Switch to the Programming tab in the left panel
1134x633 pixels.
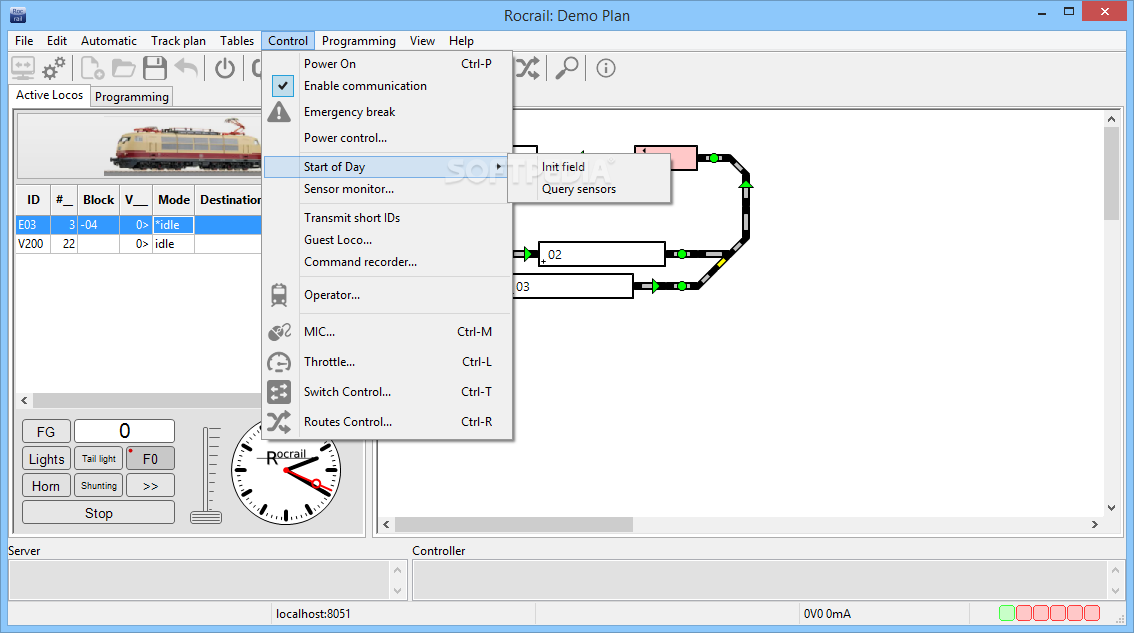coord(132,96)
